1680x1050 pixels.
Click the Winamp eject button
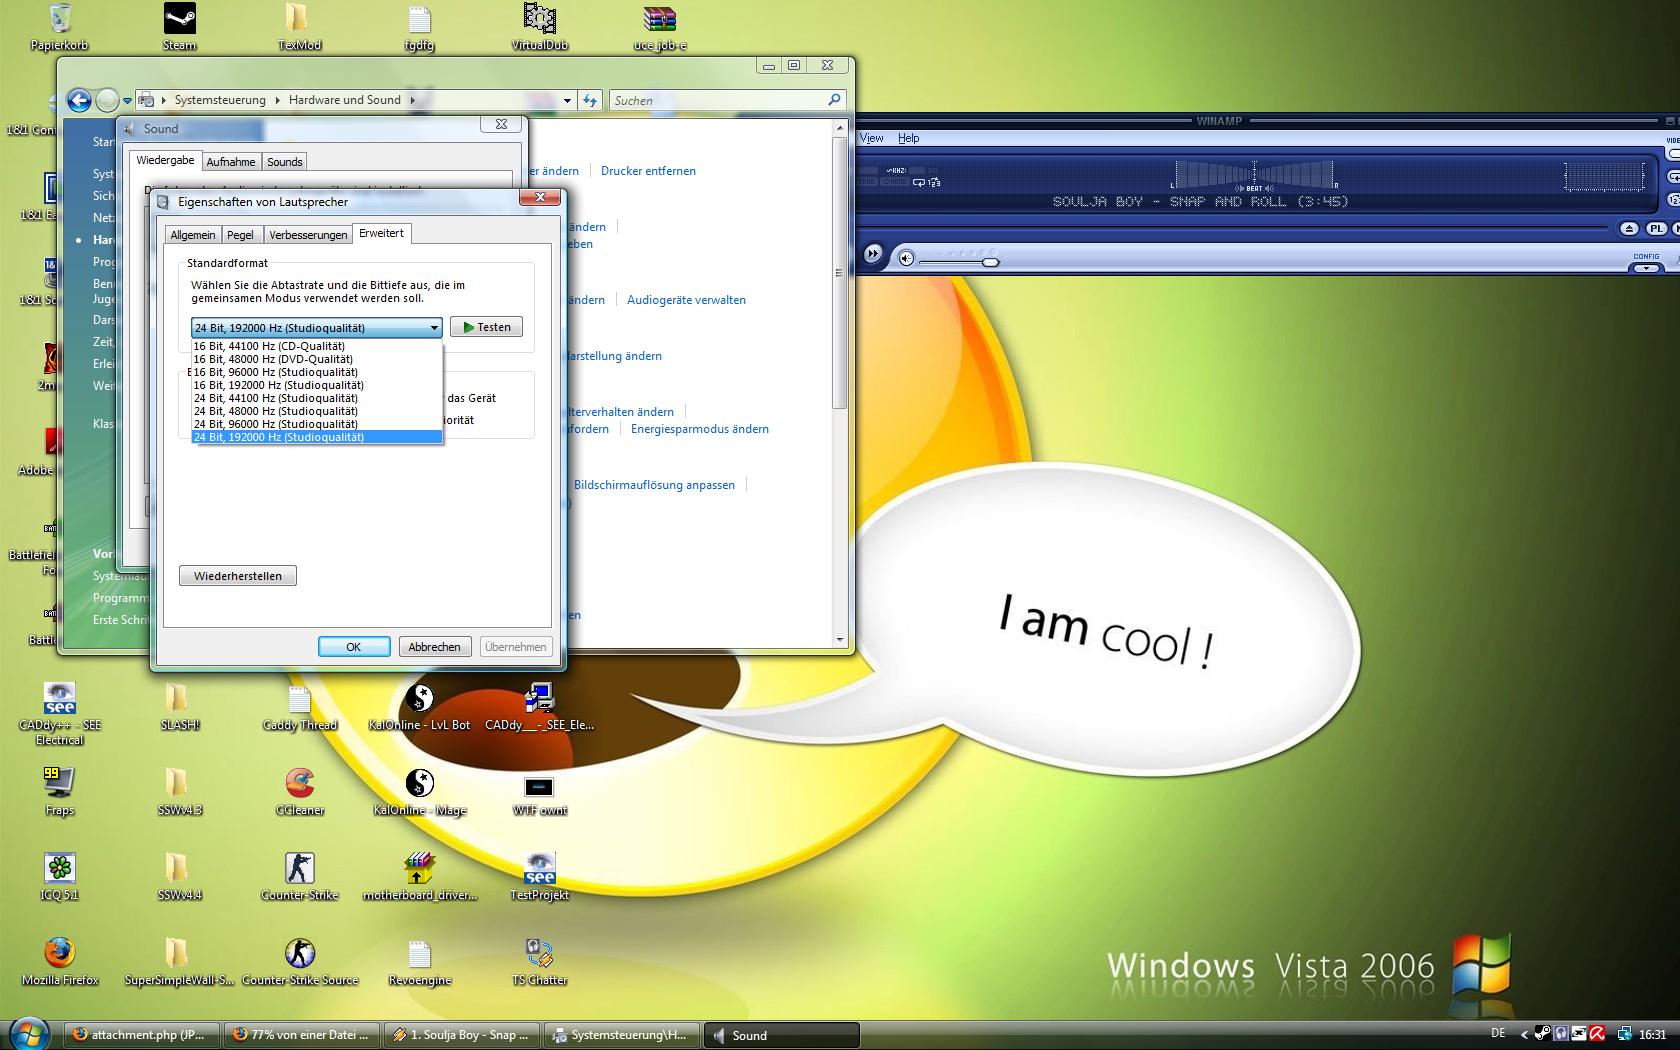[x=1629, y=228]
